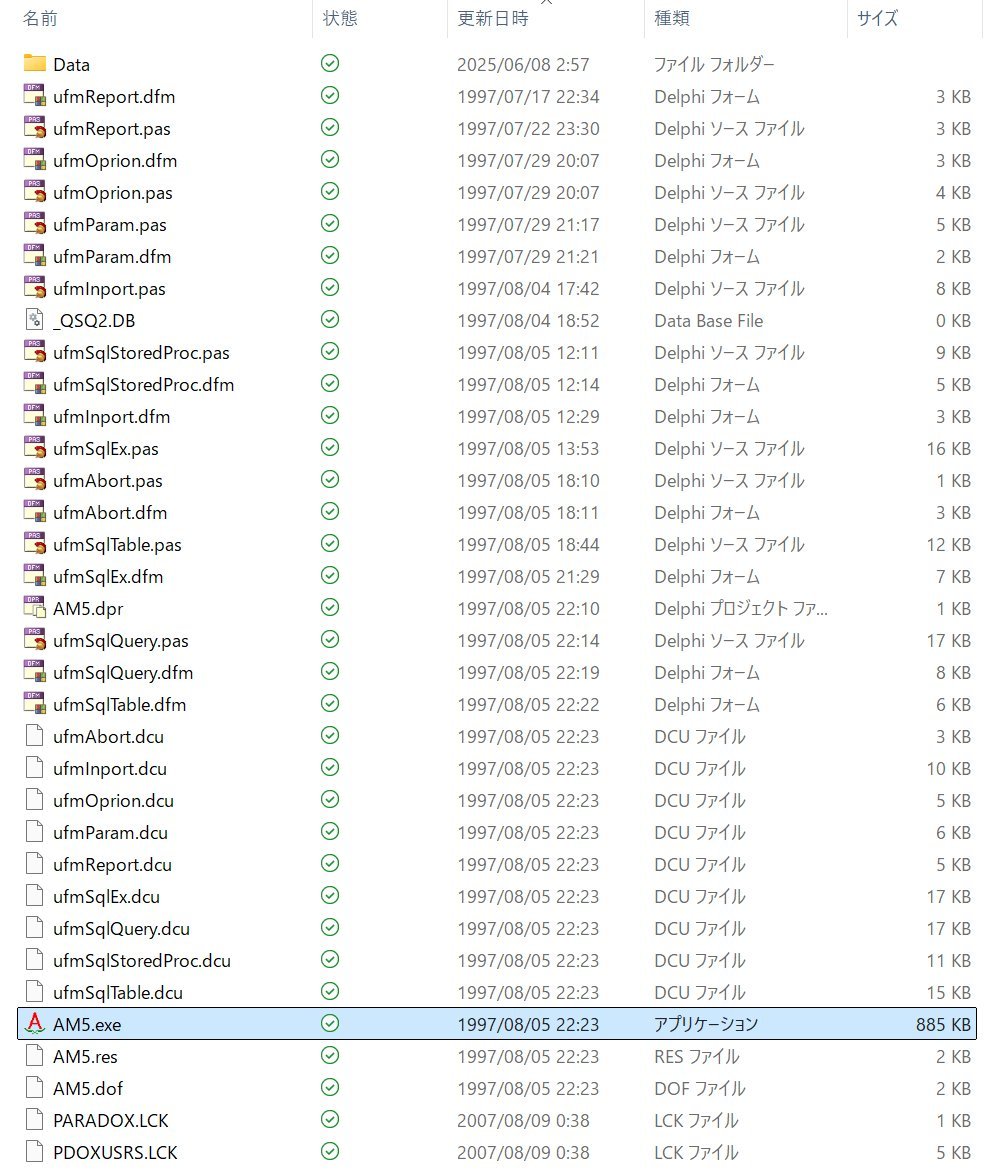
Task: Click the size value 16 KB
Action: point(948,449)
